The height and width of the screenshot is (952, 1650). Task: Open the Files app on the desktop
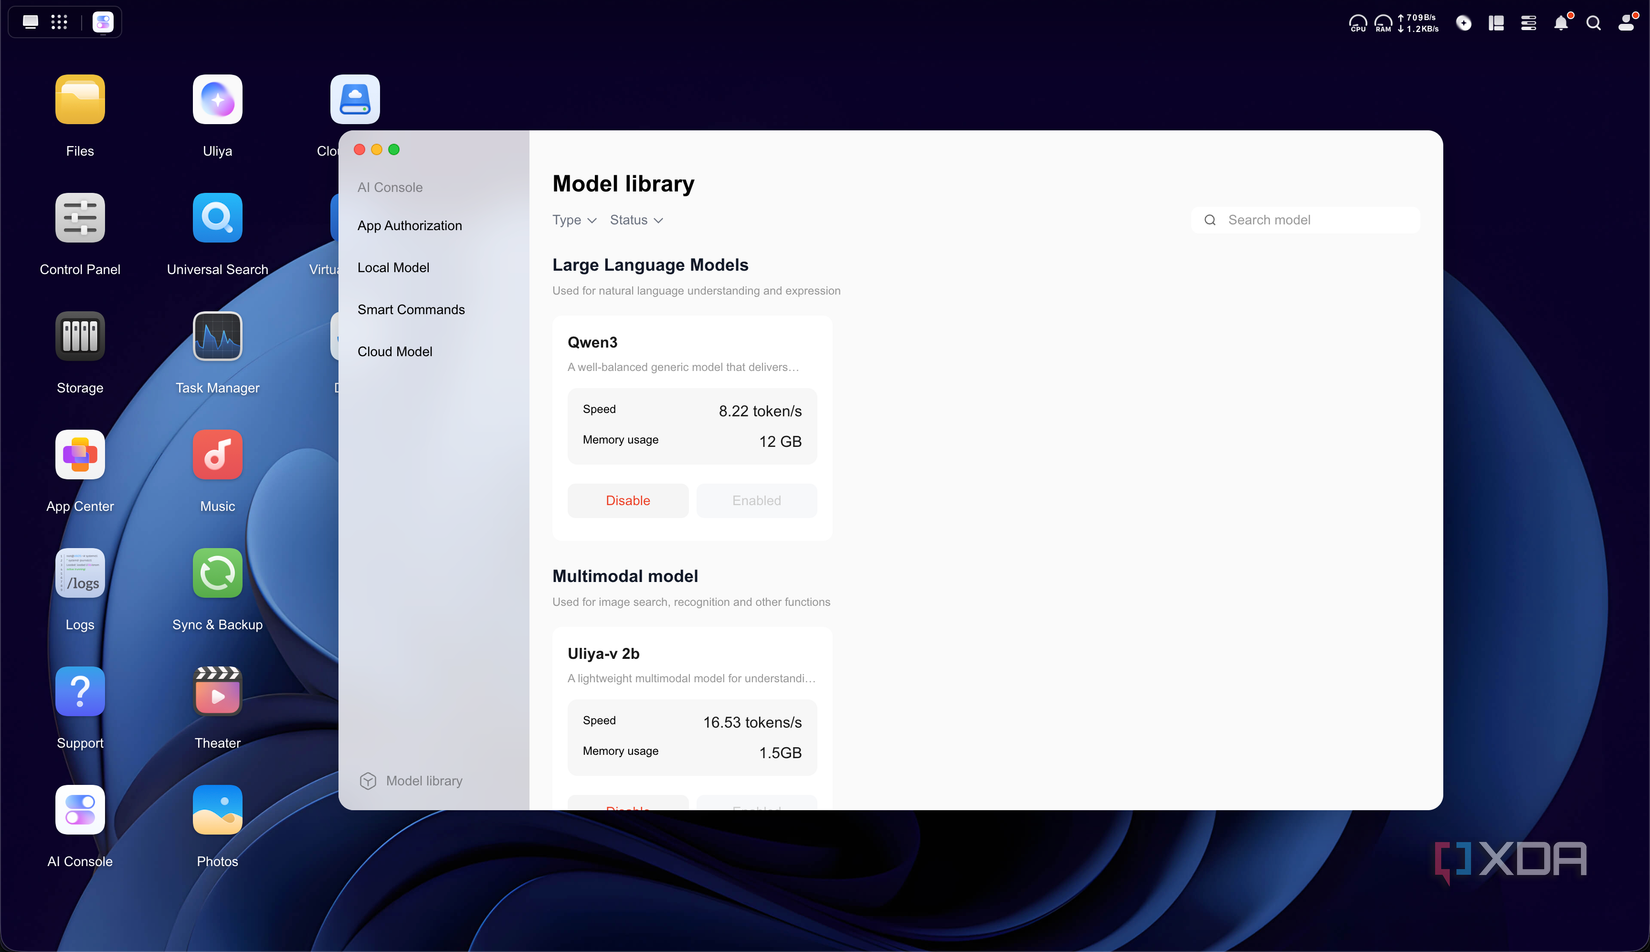80,100
